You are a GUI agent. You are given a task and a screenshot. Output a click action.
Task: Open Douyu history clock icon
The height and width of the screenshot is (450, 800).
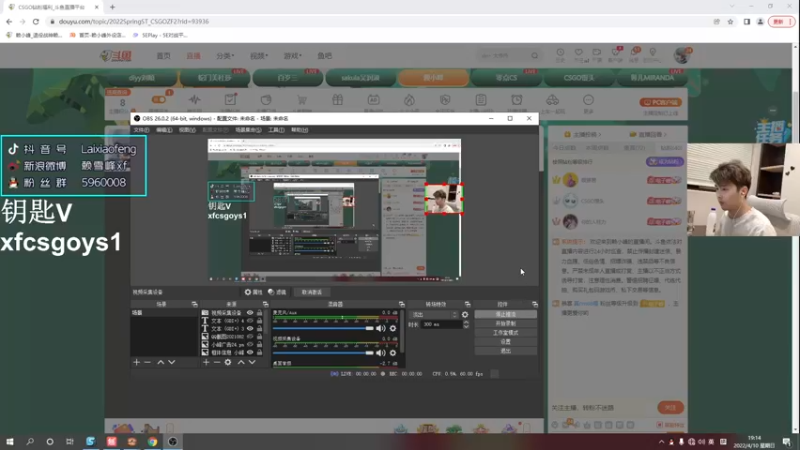(560, 53)
